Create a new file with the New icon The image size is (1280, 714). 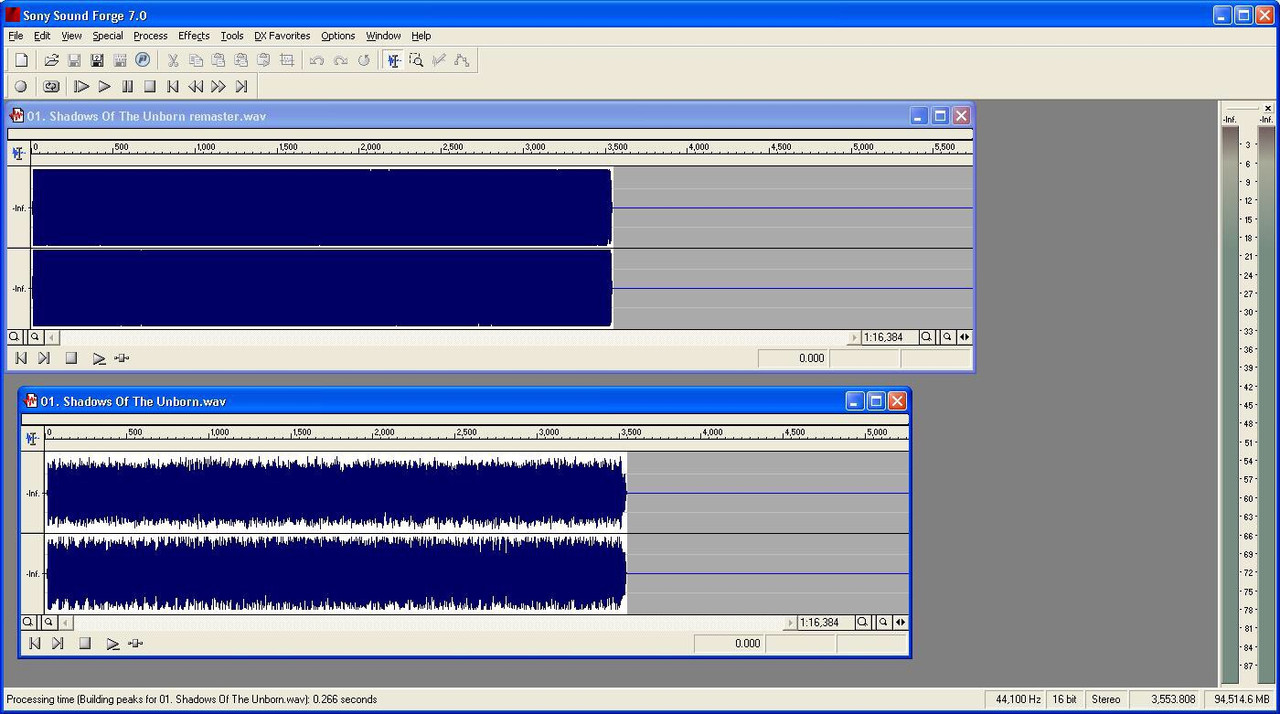(21, 60)
